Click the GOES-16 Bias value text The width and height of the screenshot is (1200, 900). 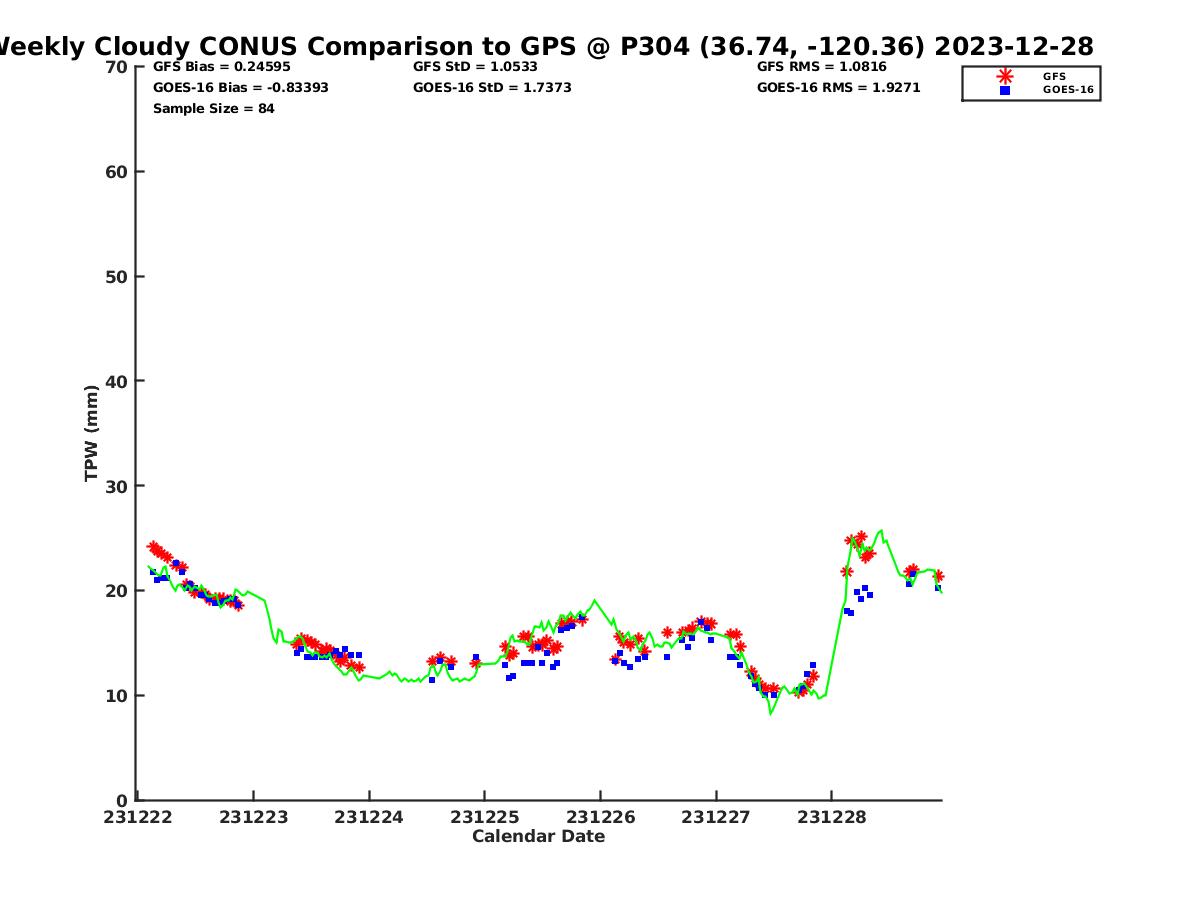coord(240,88)
